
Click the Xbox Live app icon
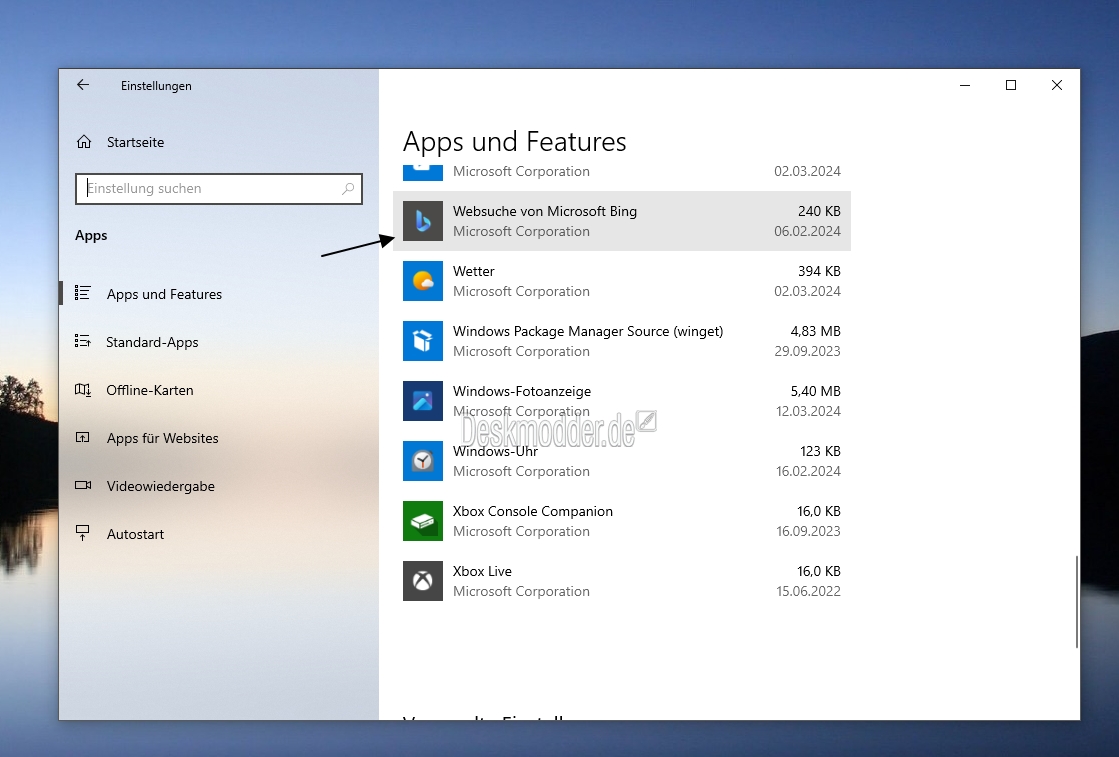click(x=422, y=581)
